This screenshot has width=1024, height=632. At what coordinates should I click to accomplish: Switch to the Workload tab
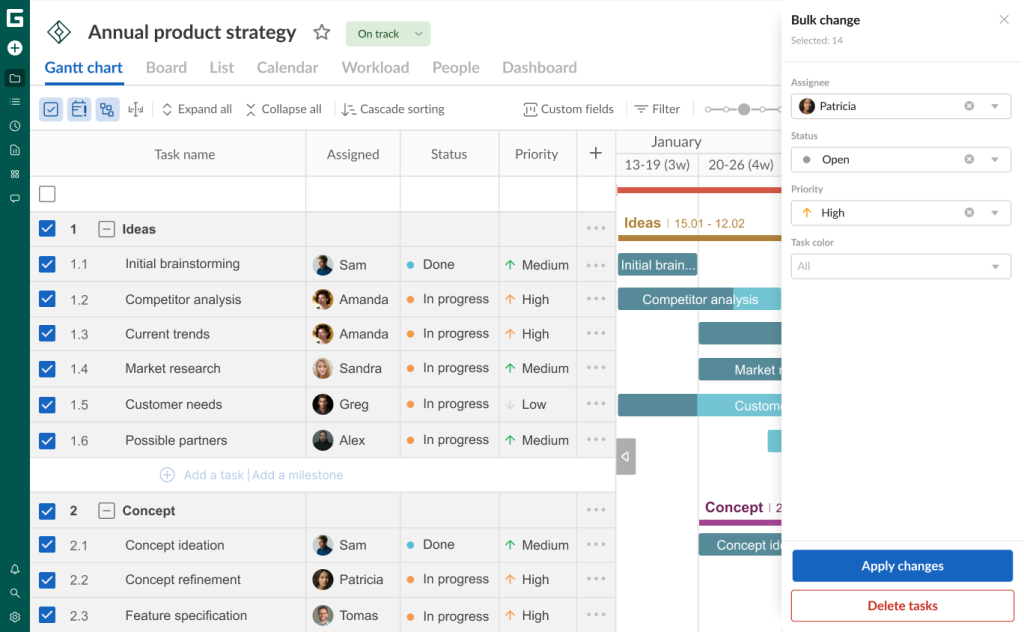pyautogui.click(x=375, y=67)
